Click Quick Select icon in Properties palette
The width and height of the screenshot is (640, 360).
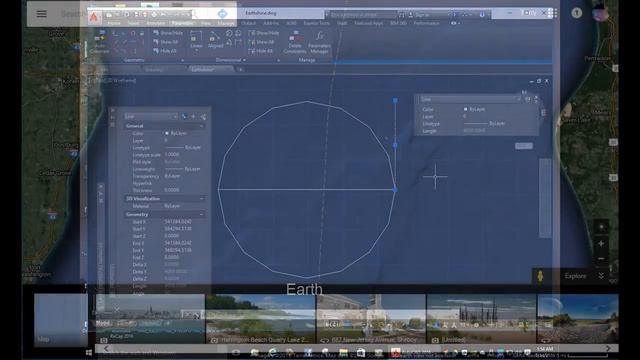(x=203, y=117)
